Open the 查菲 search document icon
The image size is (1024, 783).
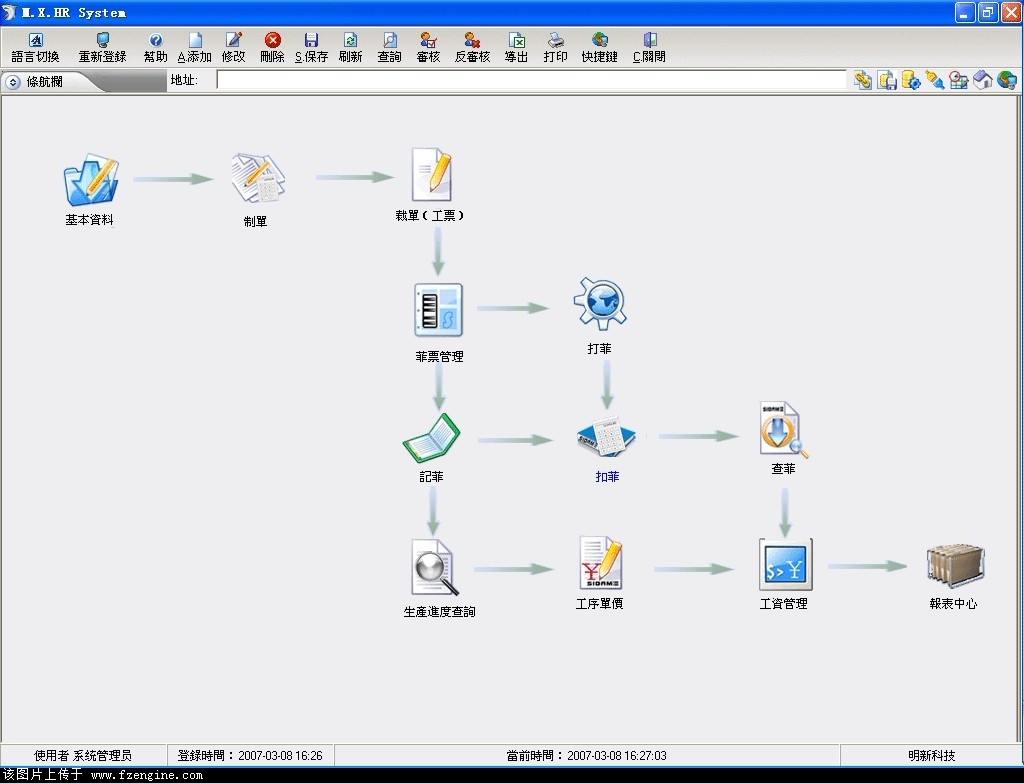783,430
